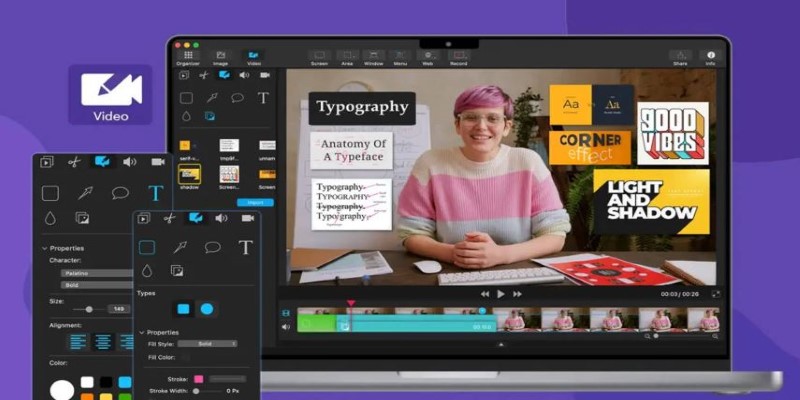Viewport: 800px width, 400px height.
Task: Expand preview with the fullscreen icon
Action: point(716,294)
